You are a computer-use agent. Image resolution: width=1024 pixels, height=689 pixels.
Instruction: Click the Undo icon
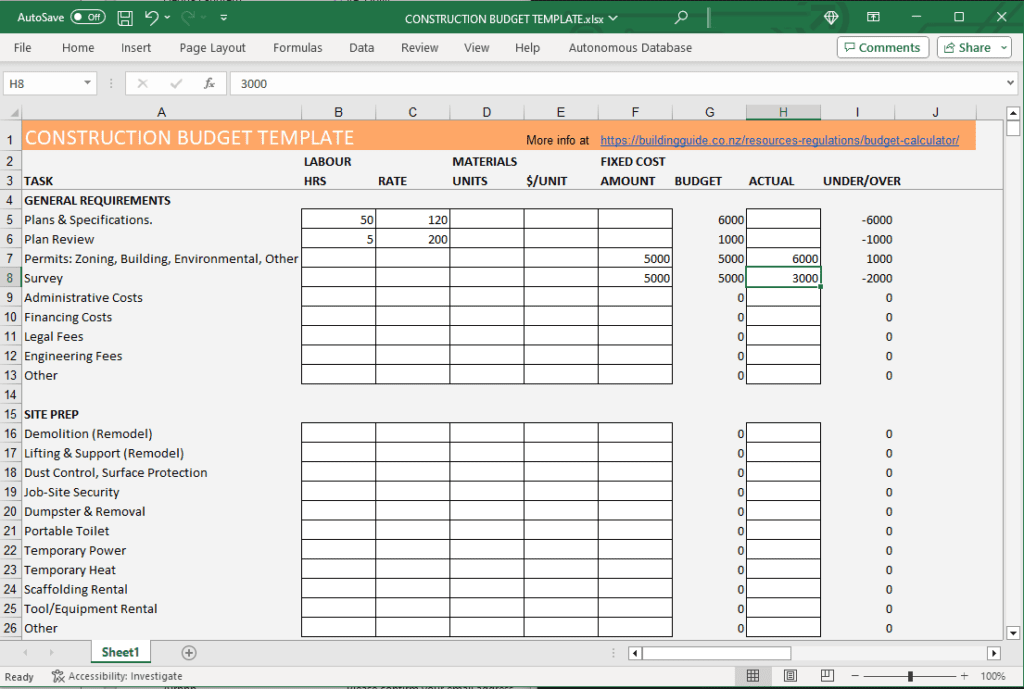point(152,17)
